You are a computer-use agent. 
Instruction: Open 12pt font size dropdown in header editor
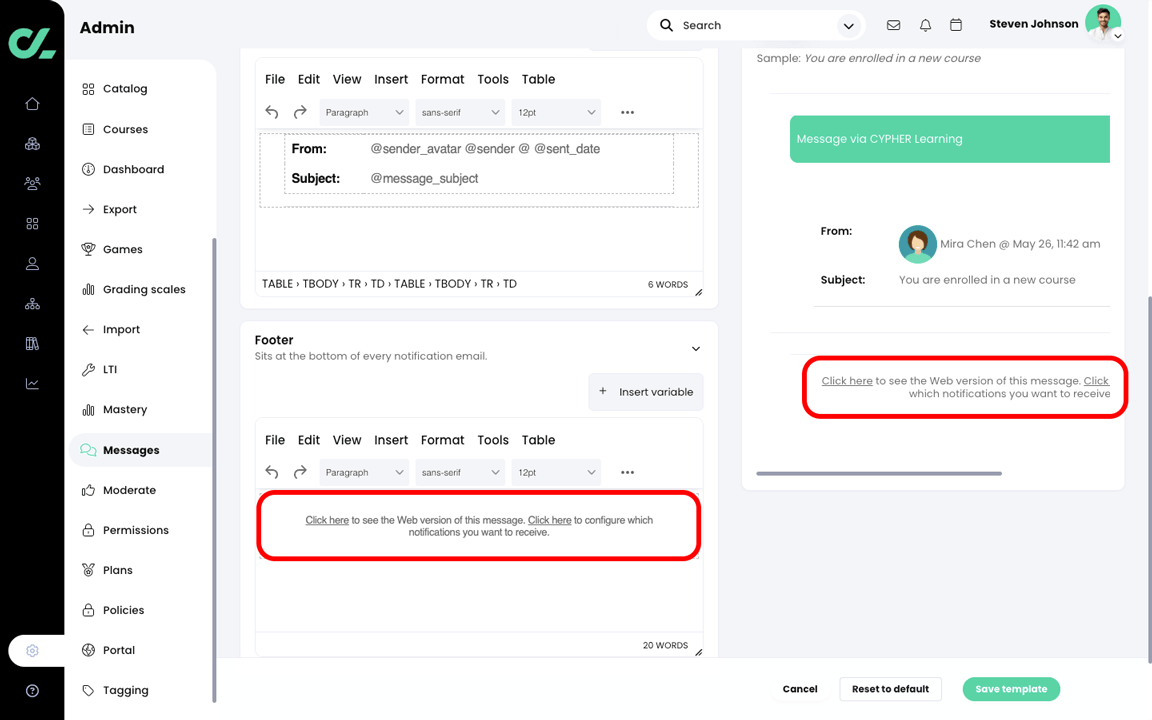coord(556,112)
